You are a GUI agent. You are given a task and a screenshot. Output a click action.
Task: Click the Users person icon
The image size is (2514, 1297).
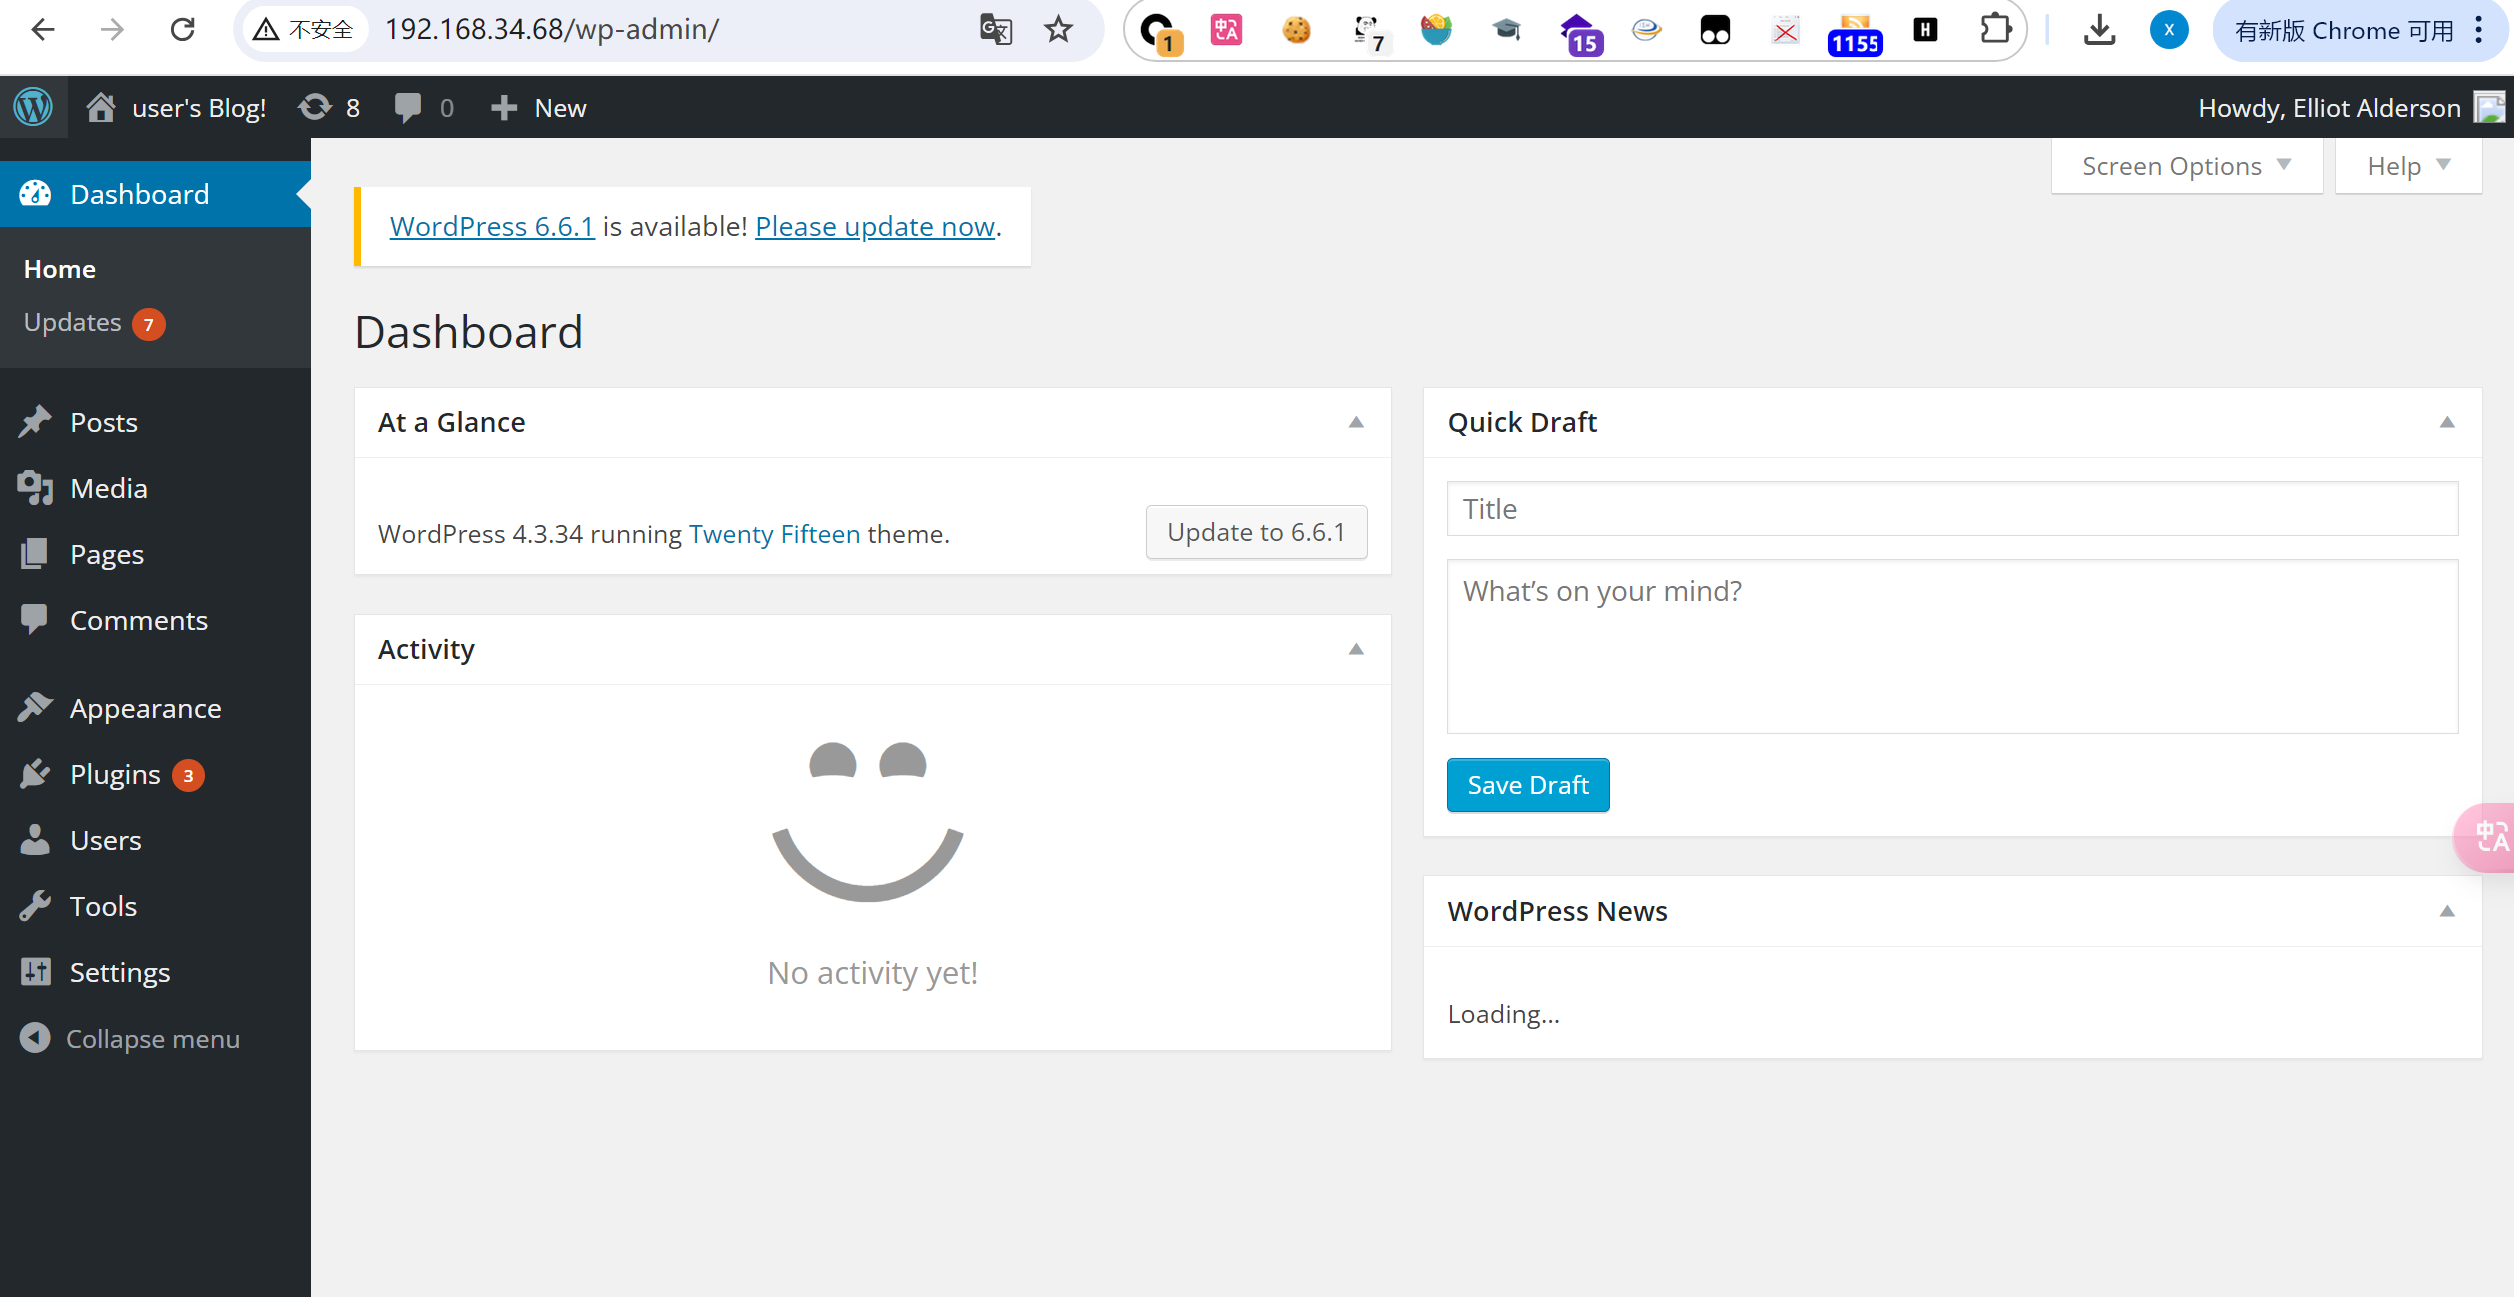(35, 839)
